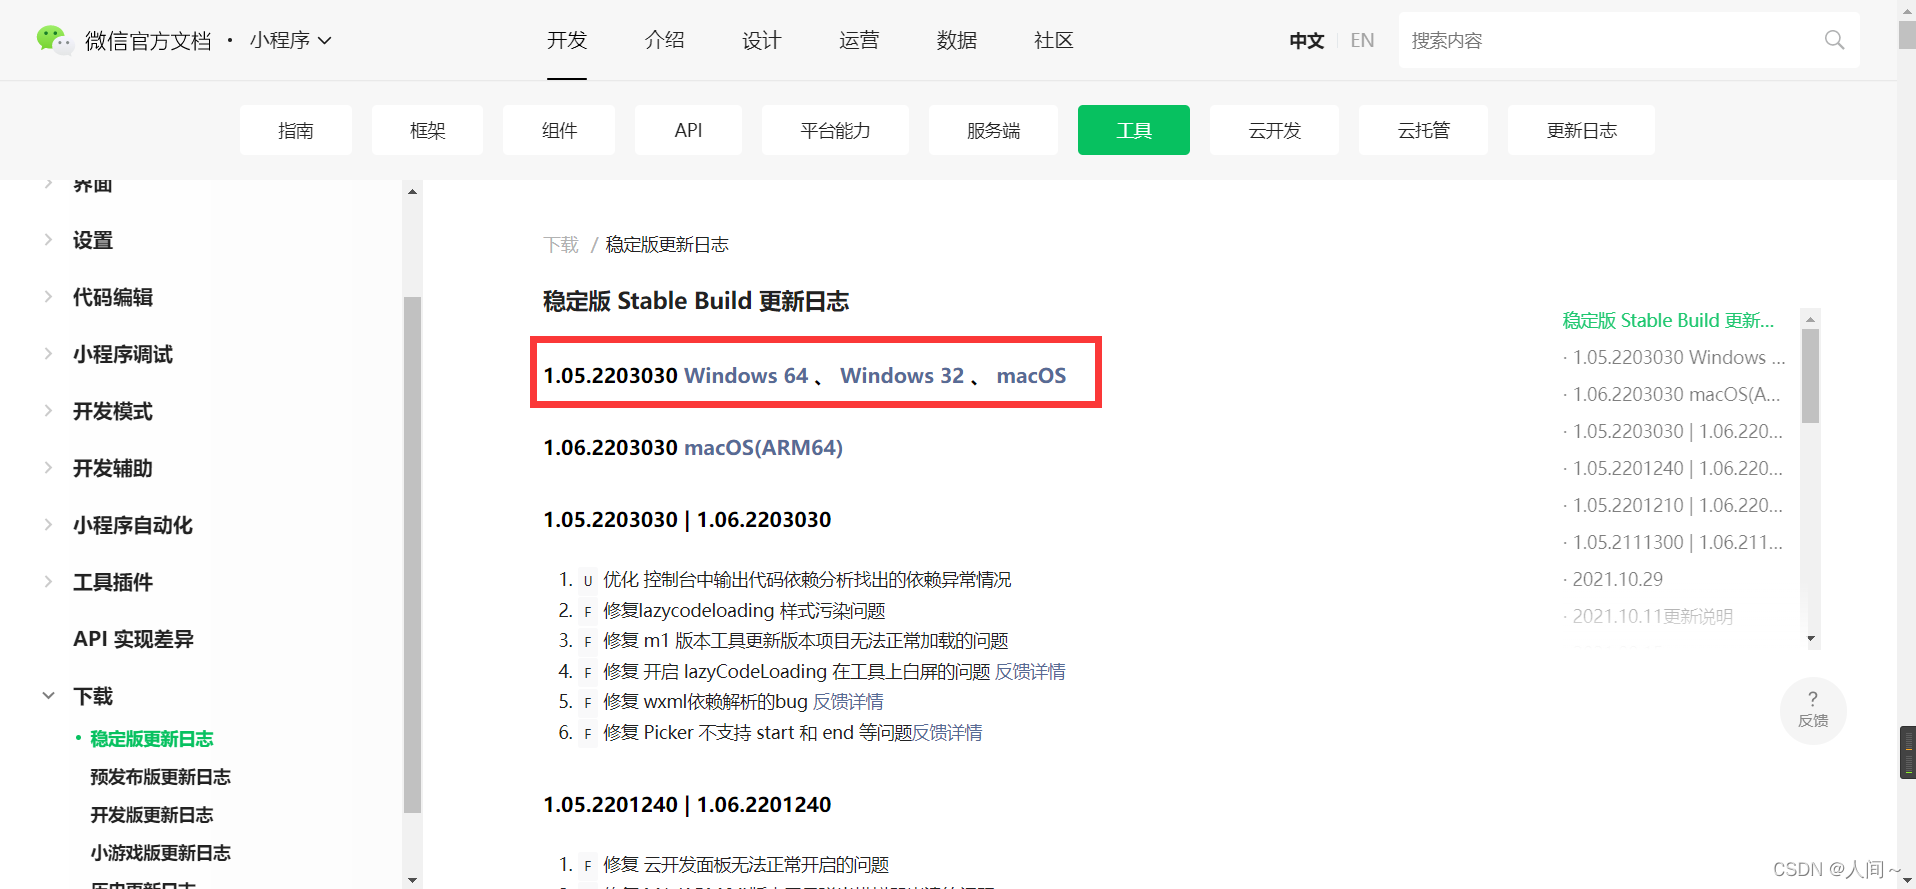Image resolution: width=1916 pixels, height=889 pixels.
Task: Switch language to 中文
Action: [x=1306, y=40]
